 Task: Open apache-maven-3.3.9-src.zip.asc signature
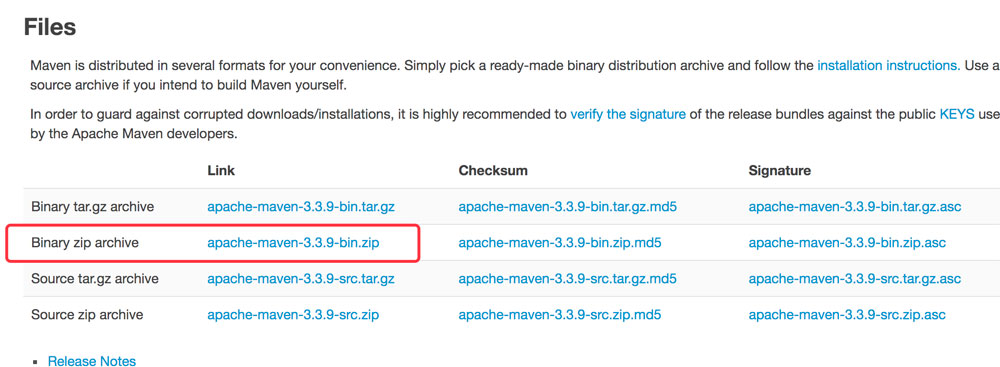(x=847, y=315)
